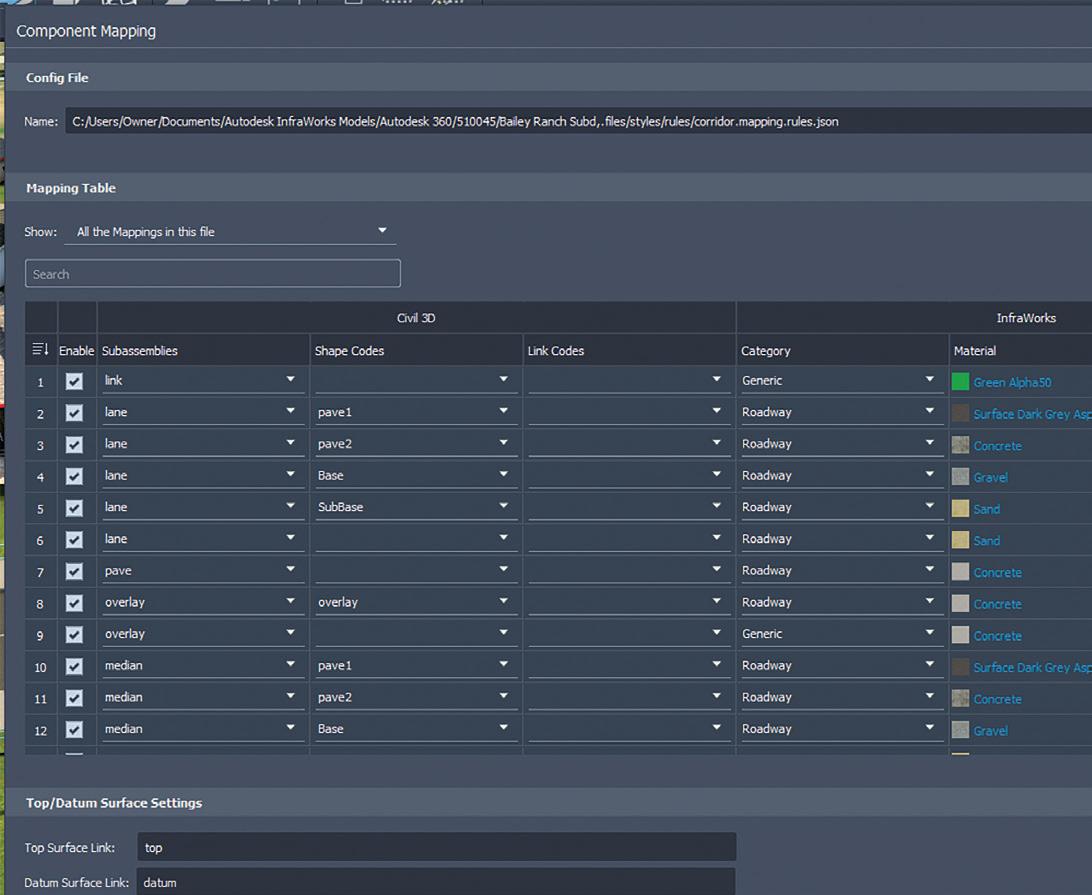
Task: Click the Enable column header
Action: pos(77,351)
